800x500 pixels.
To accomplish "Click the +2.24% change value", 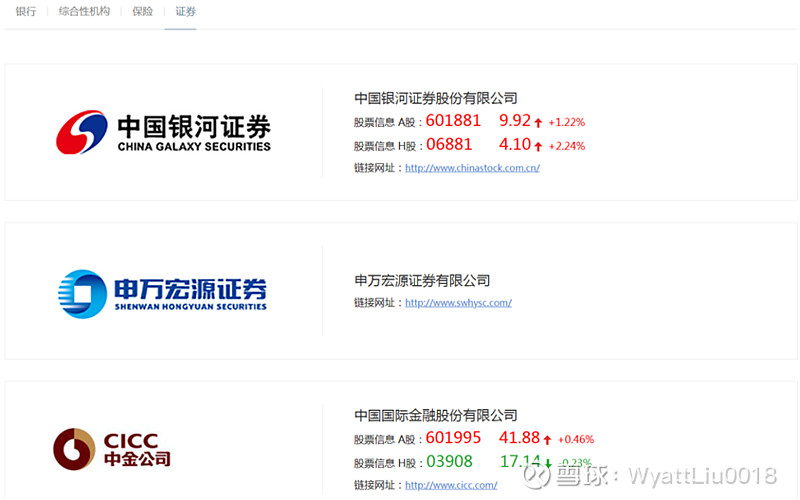I will [x=567, y=146].
